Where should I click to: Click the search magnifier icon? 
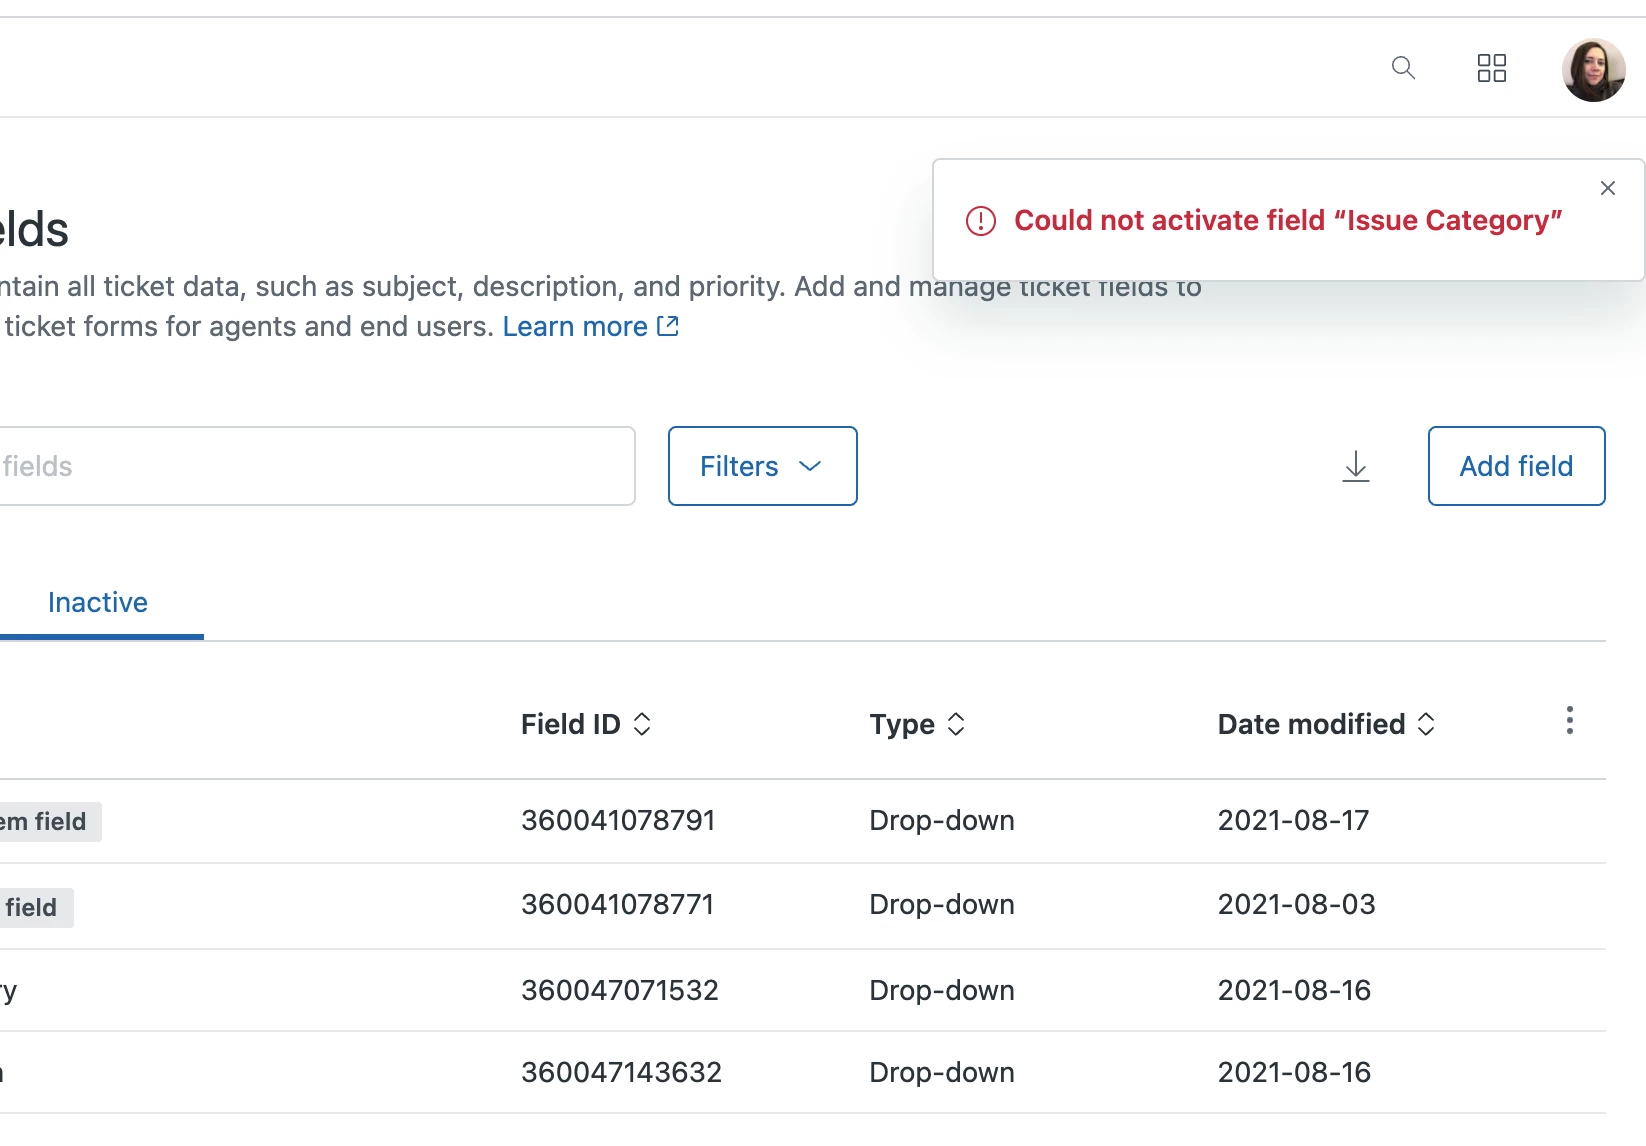(x=1403, y=68)
